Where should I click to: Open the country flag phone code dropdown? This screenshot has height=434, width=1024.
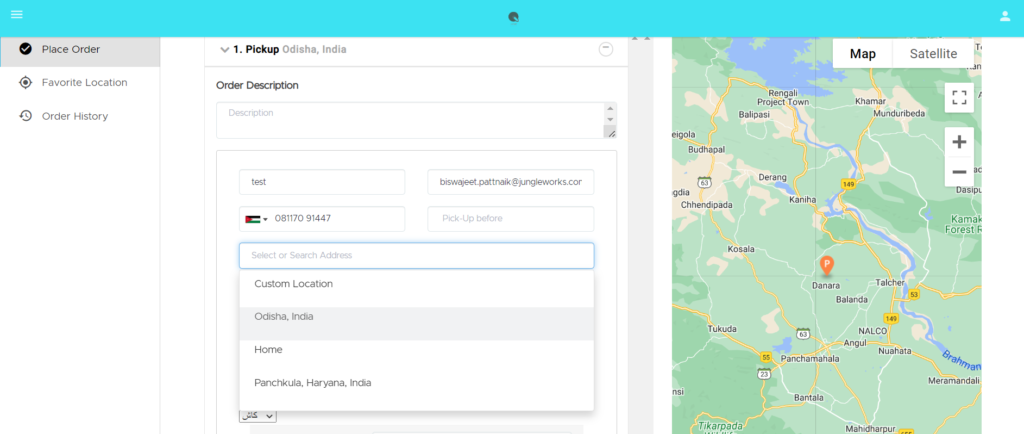pyautogui.click(x=257, y=219)
